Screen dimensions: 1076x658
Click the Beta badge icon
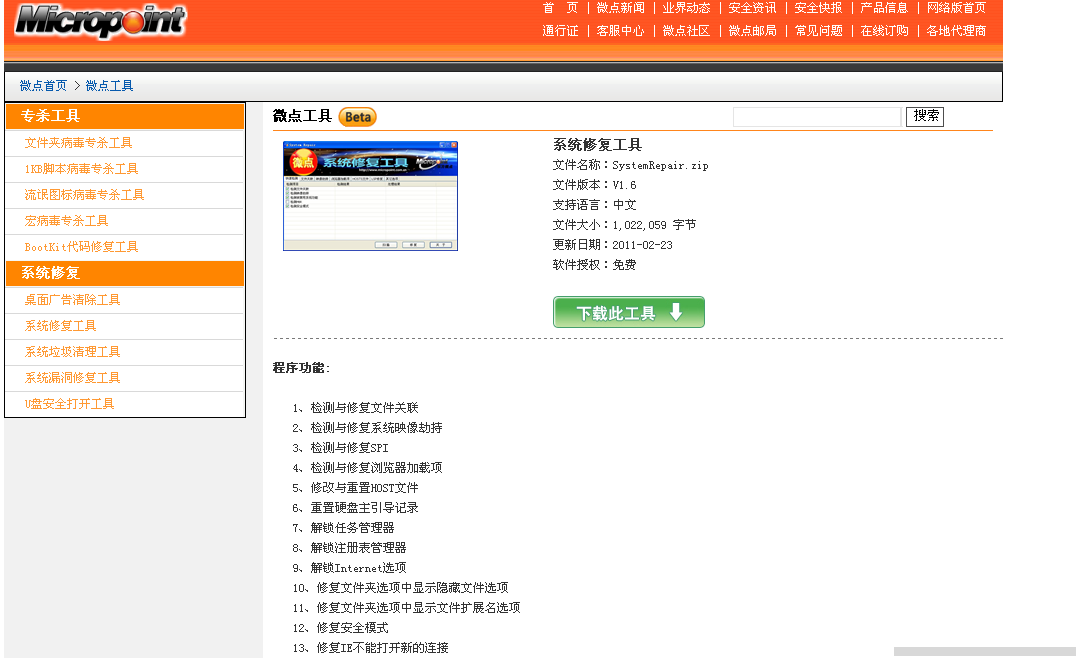357,117
